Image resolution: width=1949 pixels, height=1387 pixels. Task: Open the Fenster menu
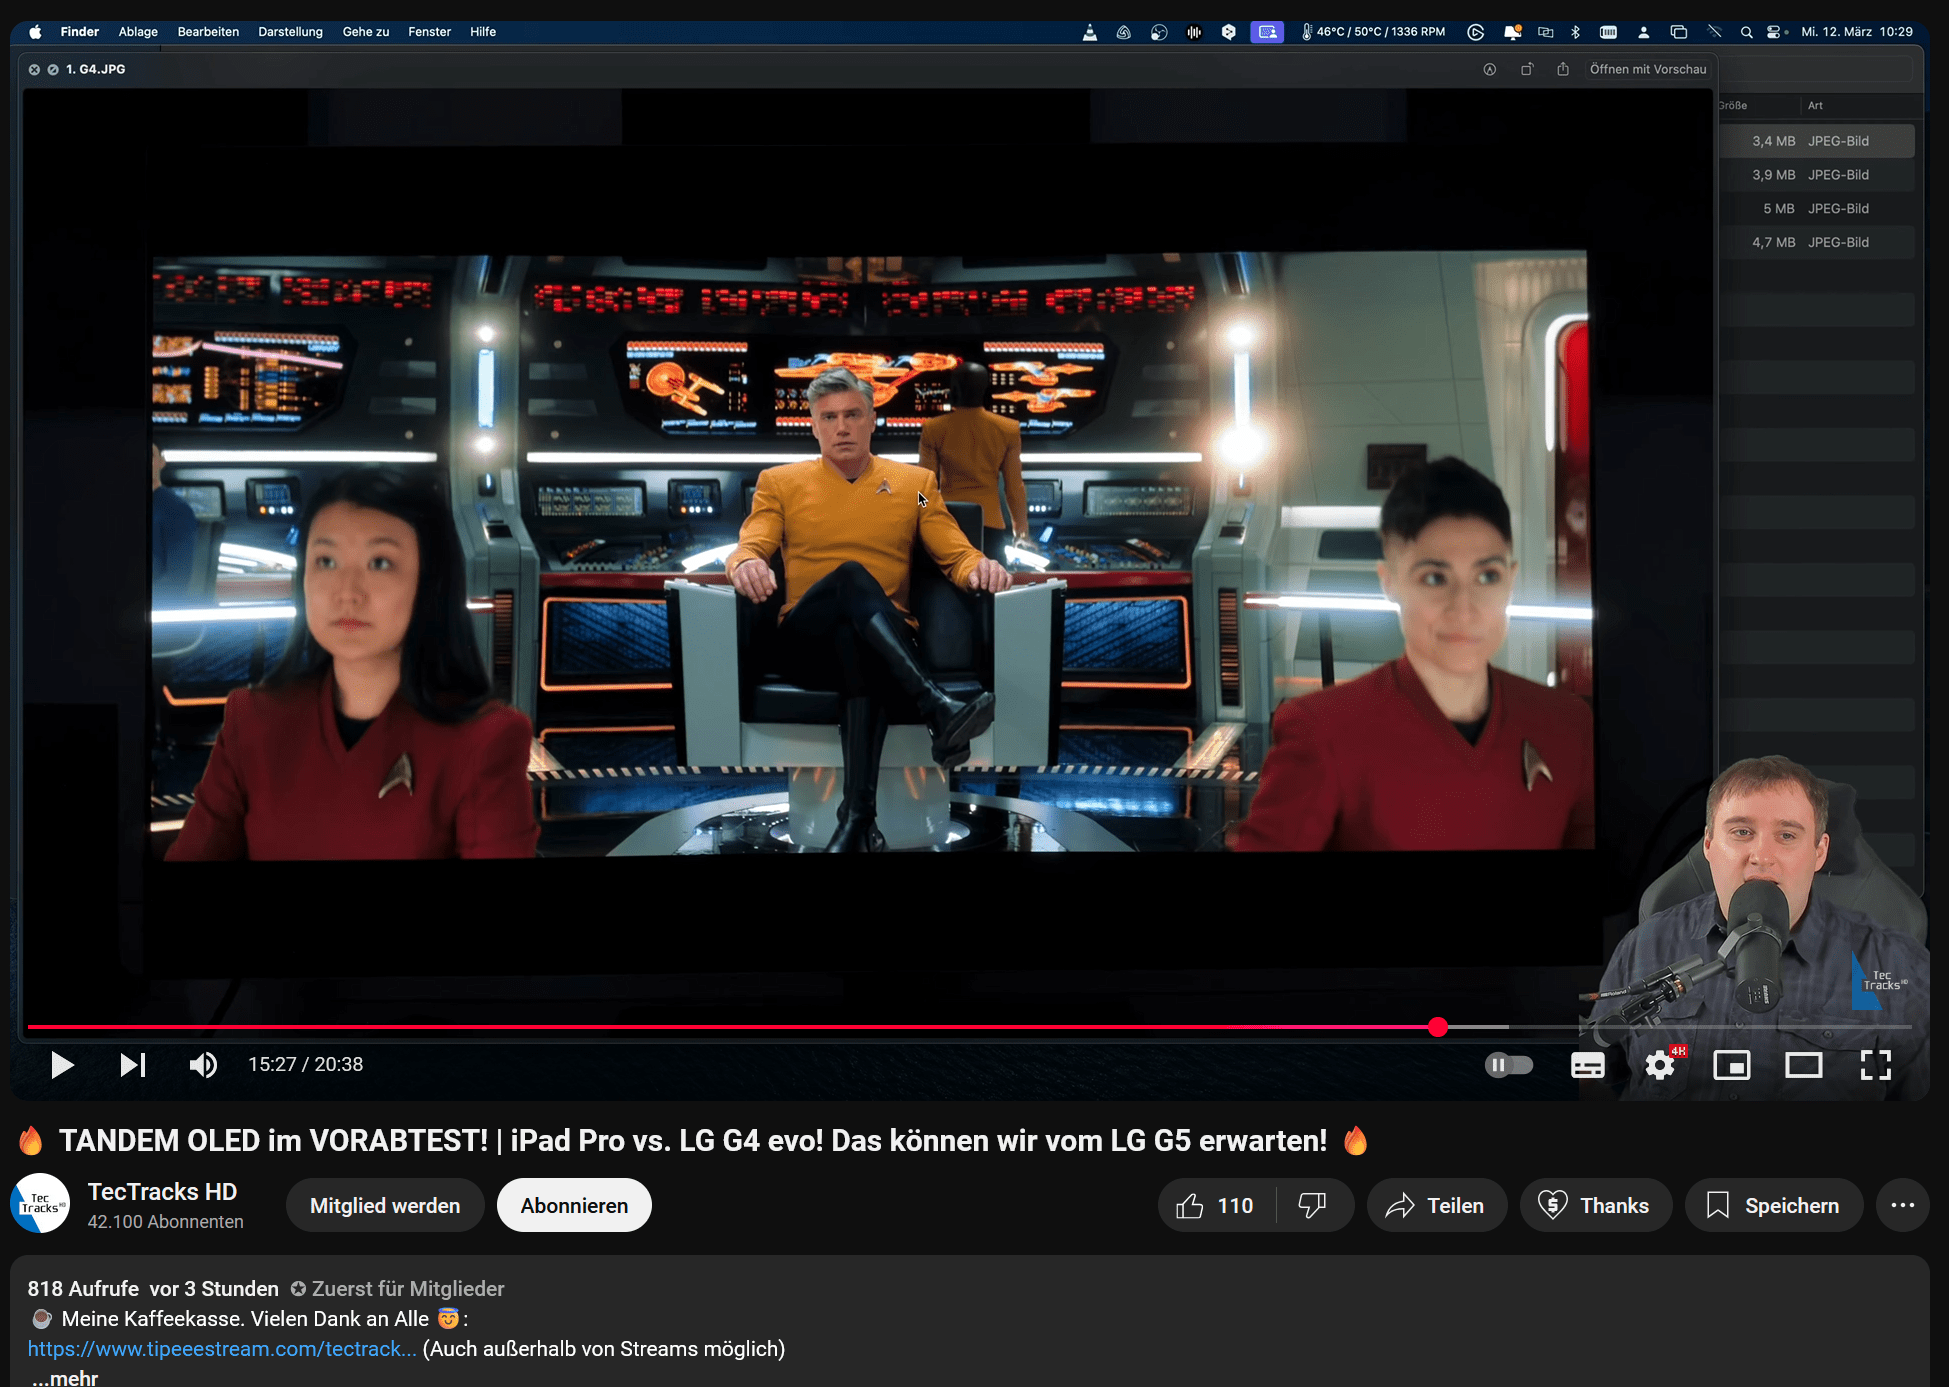[x=429, y=32]
